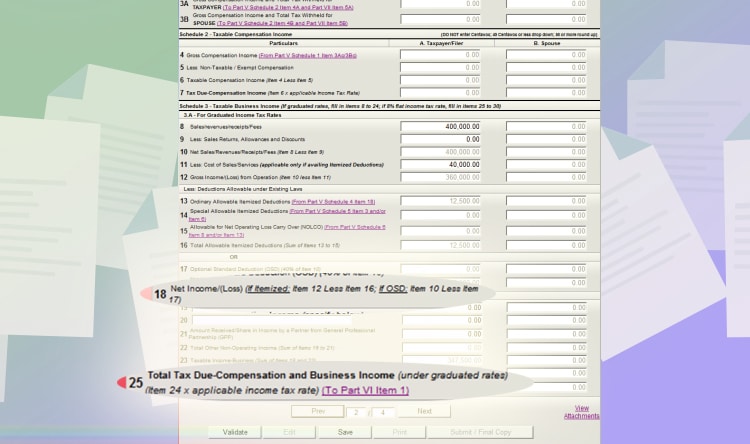Click the Print button
The width and height of the screenshot is (750, 444).
click(399, 432)
